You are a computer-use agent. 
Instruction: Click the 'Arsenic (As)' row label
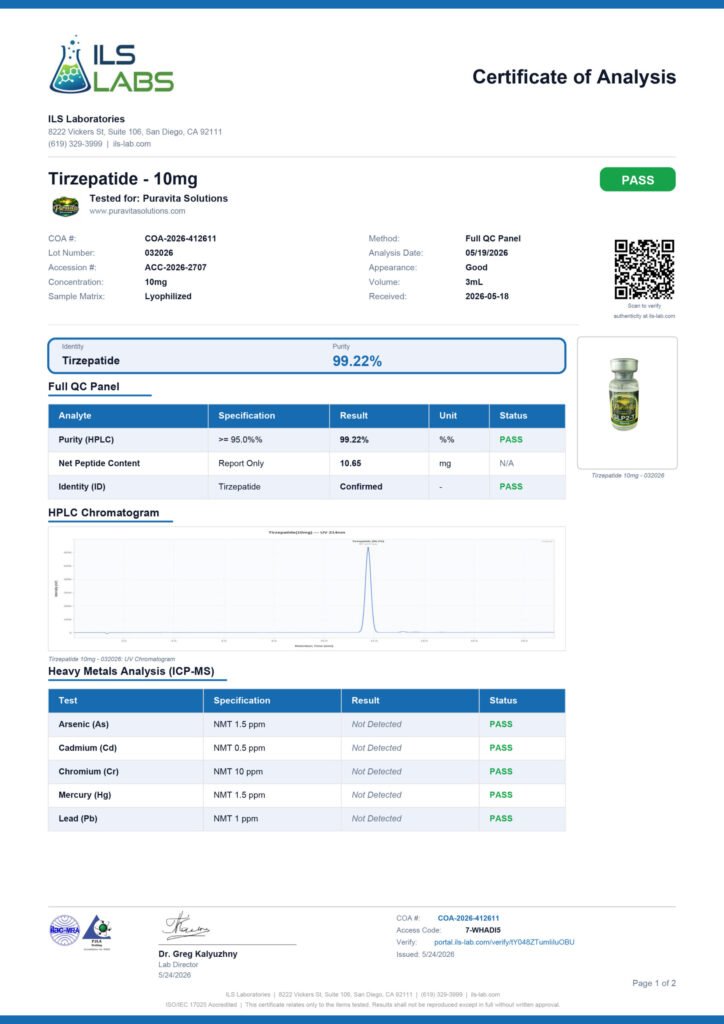(84, 724)
